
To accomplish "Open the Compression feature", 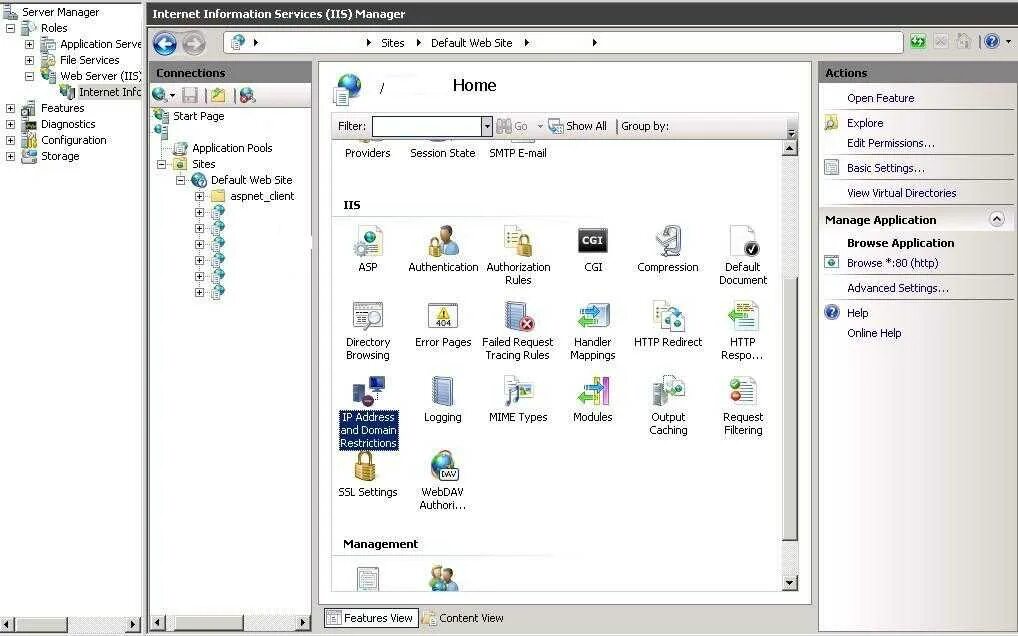I will (x=667, y=249).
